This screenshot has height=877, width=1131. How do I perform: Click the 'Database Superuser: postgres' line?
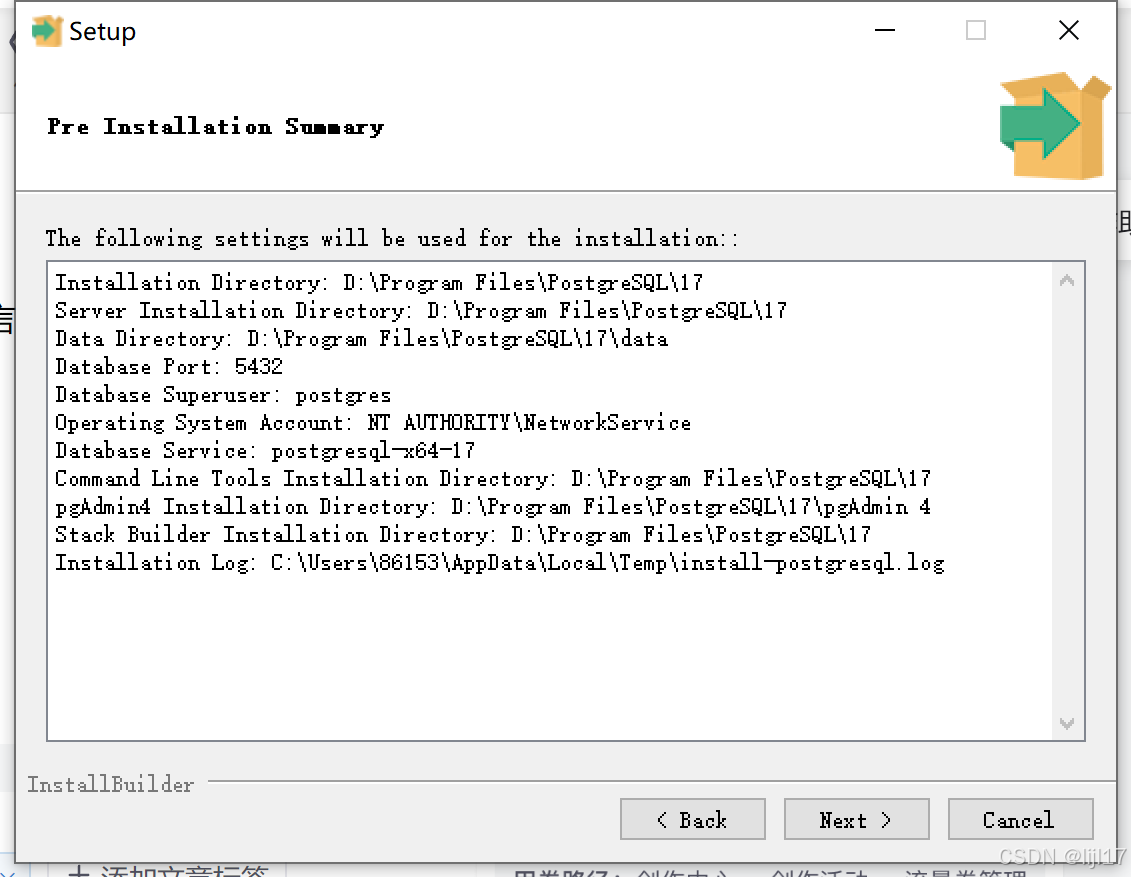coord(223,395)
